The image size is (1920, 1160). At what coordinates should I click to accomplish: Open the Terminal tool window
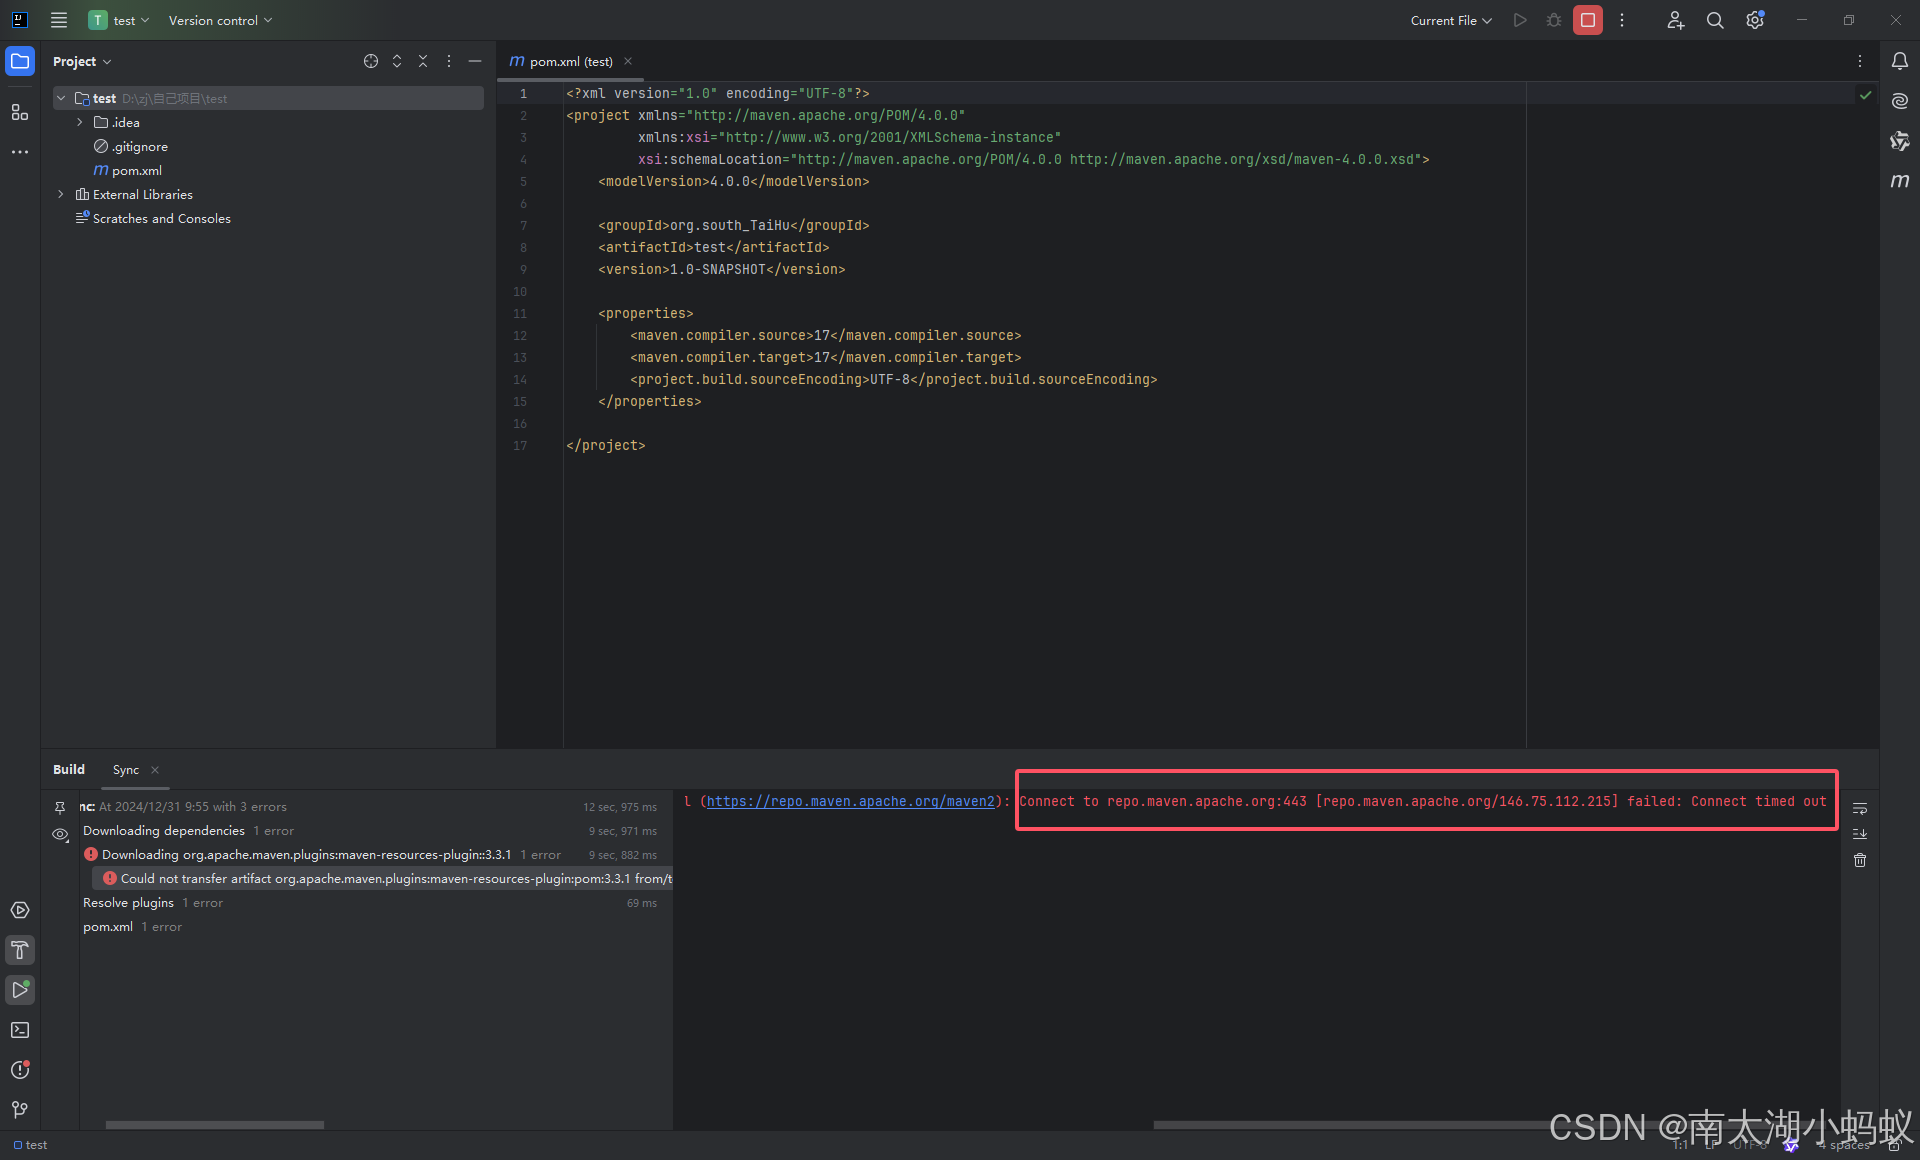(20, 1030)
